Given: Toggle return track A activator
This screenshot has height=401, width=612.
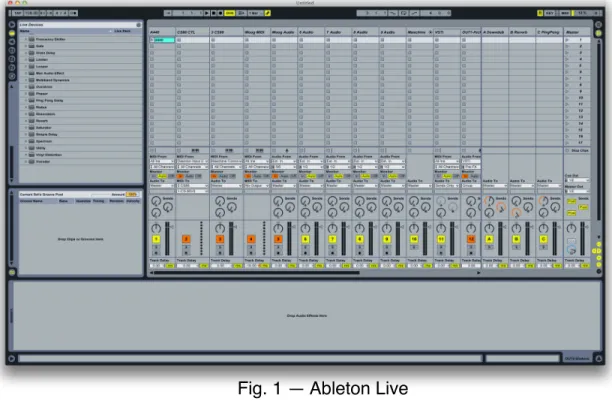Looking at the screenshot, I should (489, 239).
